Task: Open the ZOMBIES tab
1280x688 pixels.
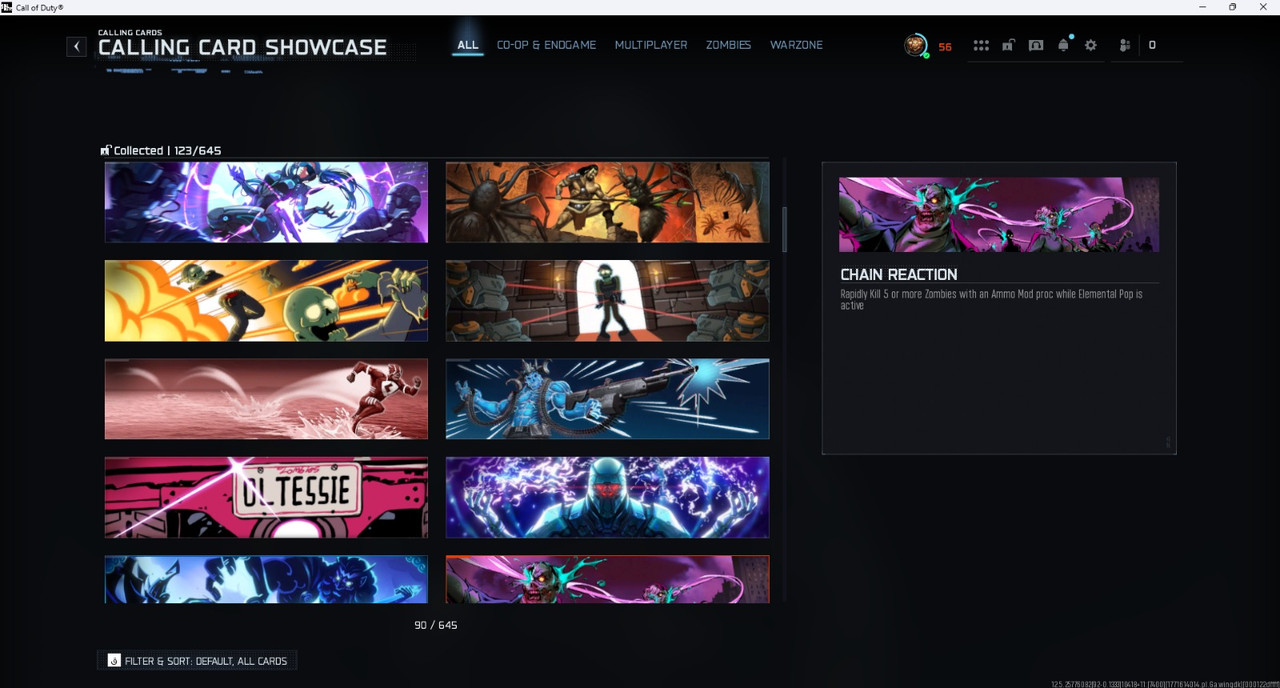Action: pos(728,45)
